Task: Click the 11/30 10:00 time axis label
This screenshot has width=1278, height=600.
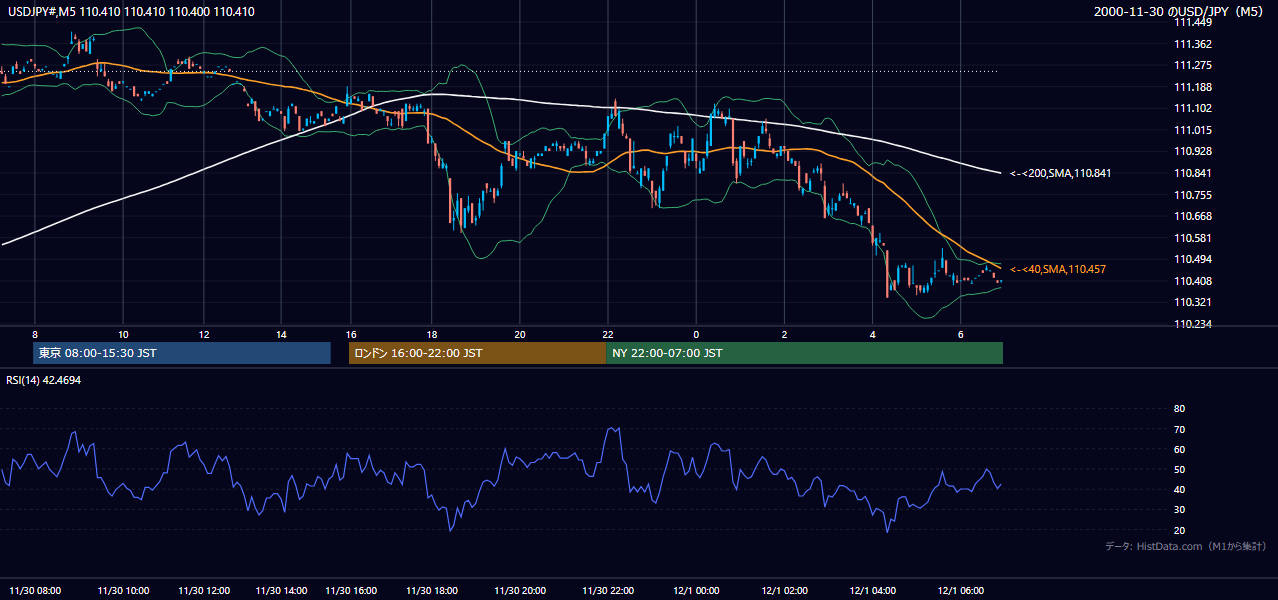Action: (123, 590)
